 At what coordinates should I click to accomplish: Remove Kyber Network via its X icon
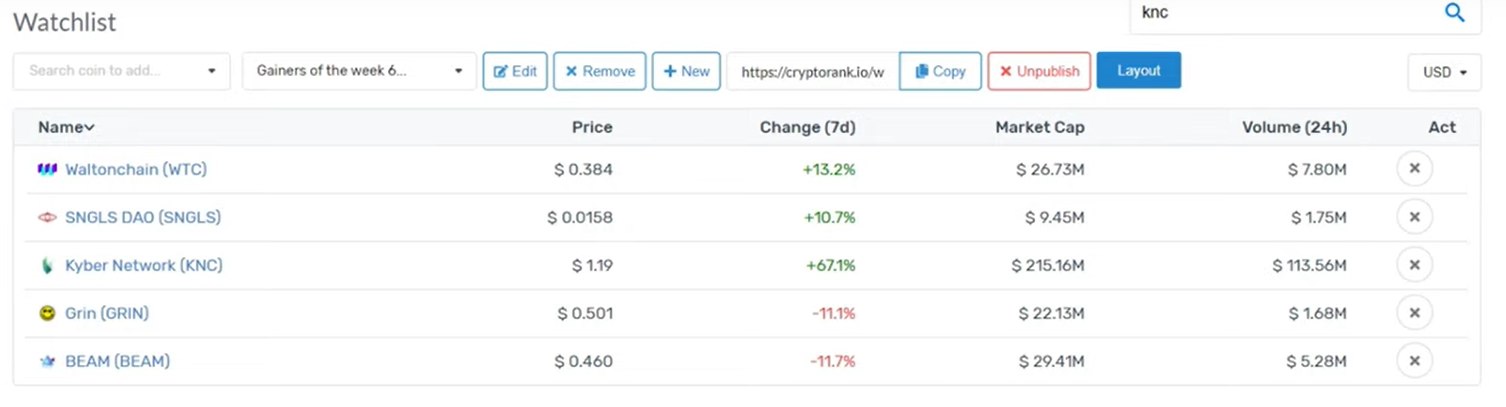click(1414, 265)
